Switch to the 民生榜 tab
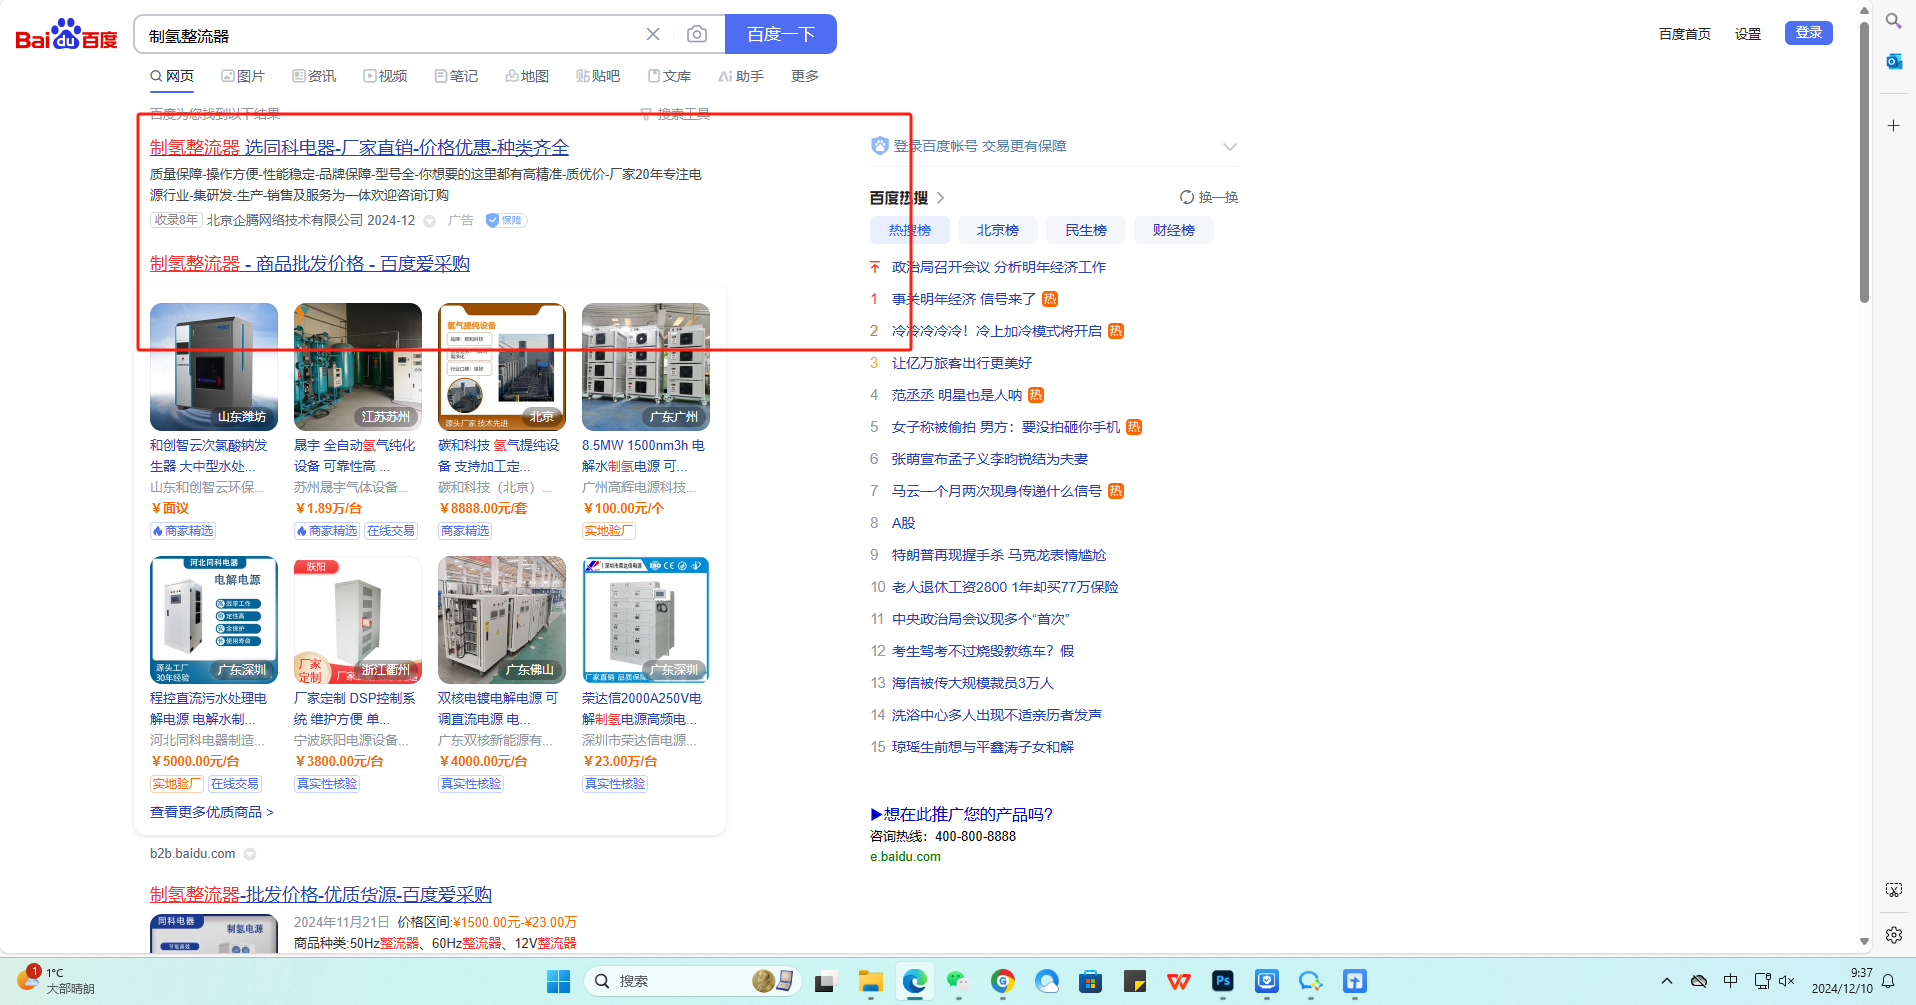Viewport: 1916px width, 1005px height. [1086, 230]
